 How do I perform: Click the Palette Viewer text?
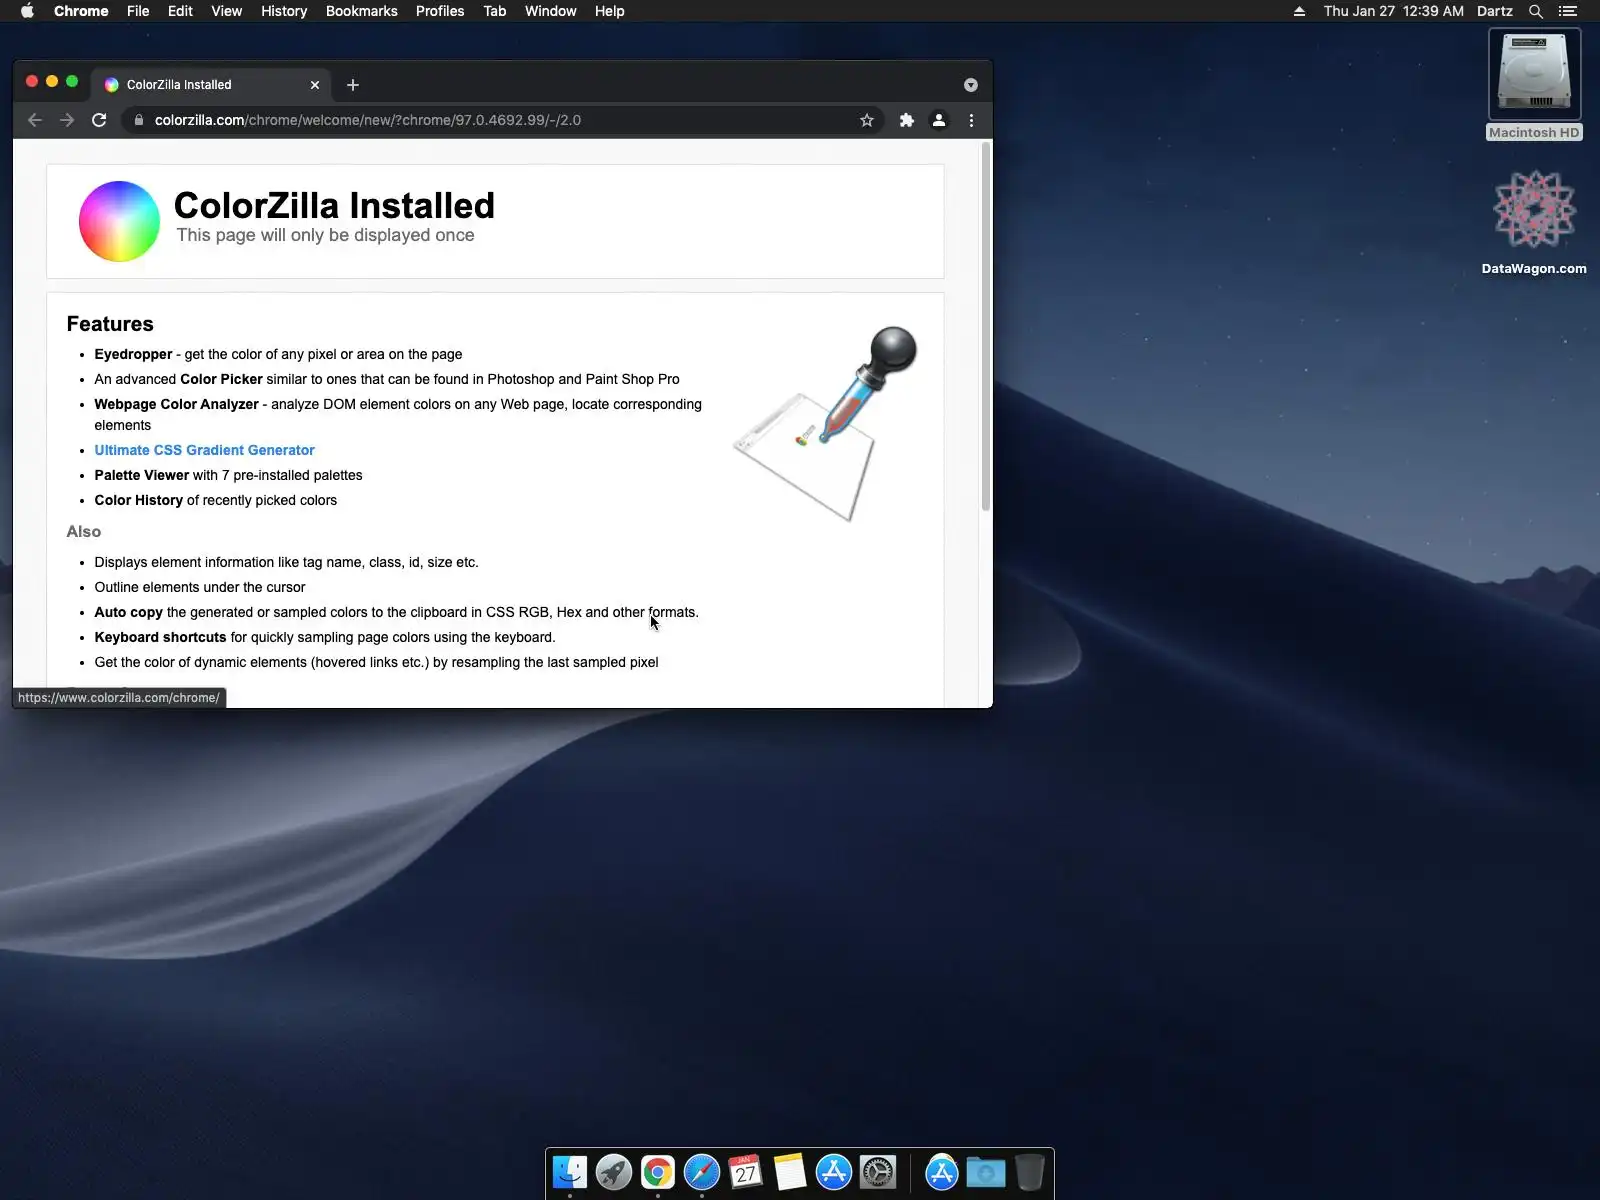(x=141, y=475)
